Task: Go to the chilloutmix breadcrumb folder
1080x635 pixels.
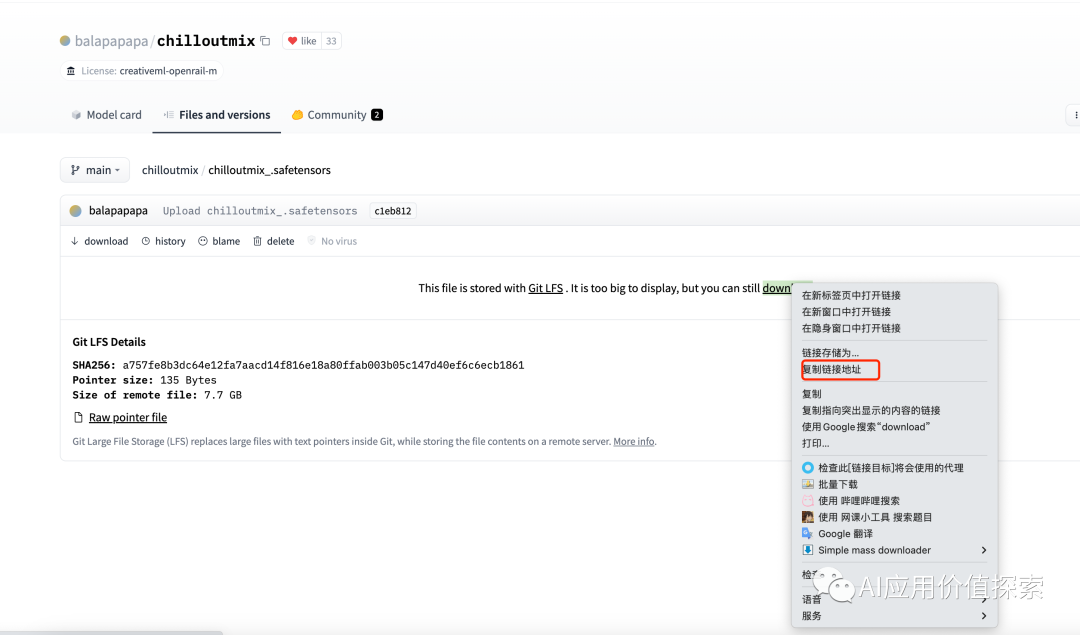Action: tap(170, 170)
